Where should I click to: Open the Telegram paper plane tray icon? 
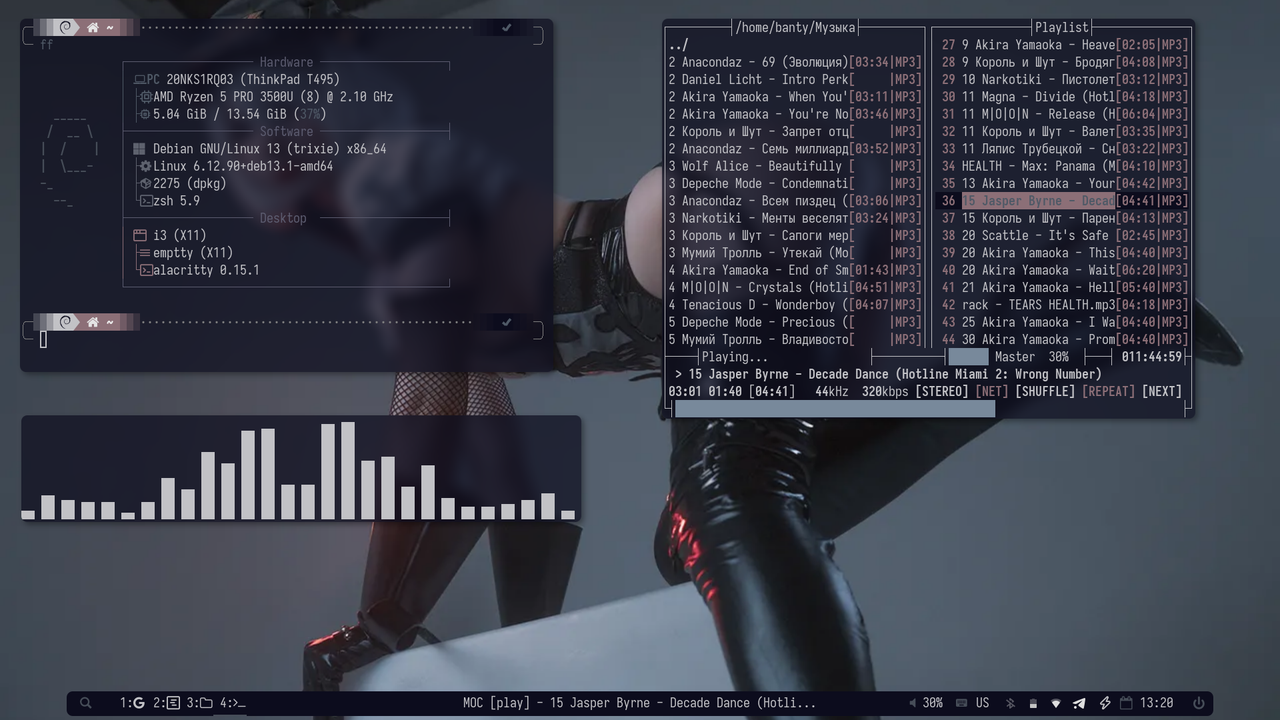point(1079,703)
